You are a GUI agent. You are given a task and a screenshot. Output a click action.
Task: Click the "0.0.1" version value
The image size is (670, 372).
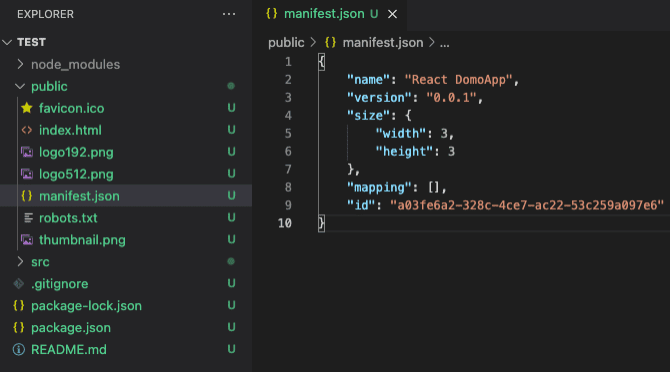tap(451, 98)
